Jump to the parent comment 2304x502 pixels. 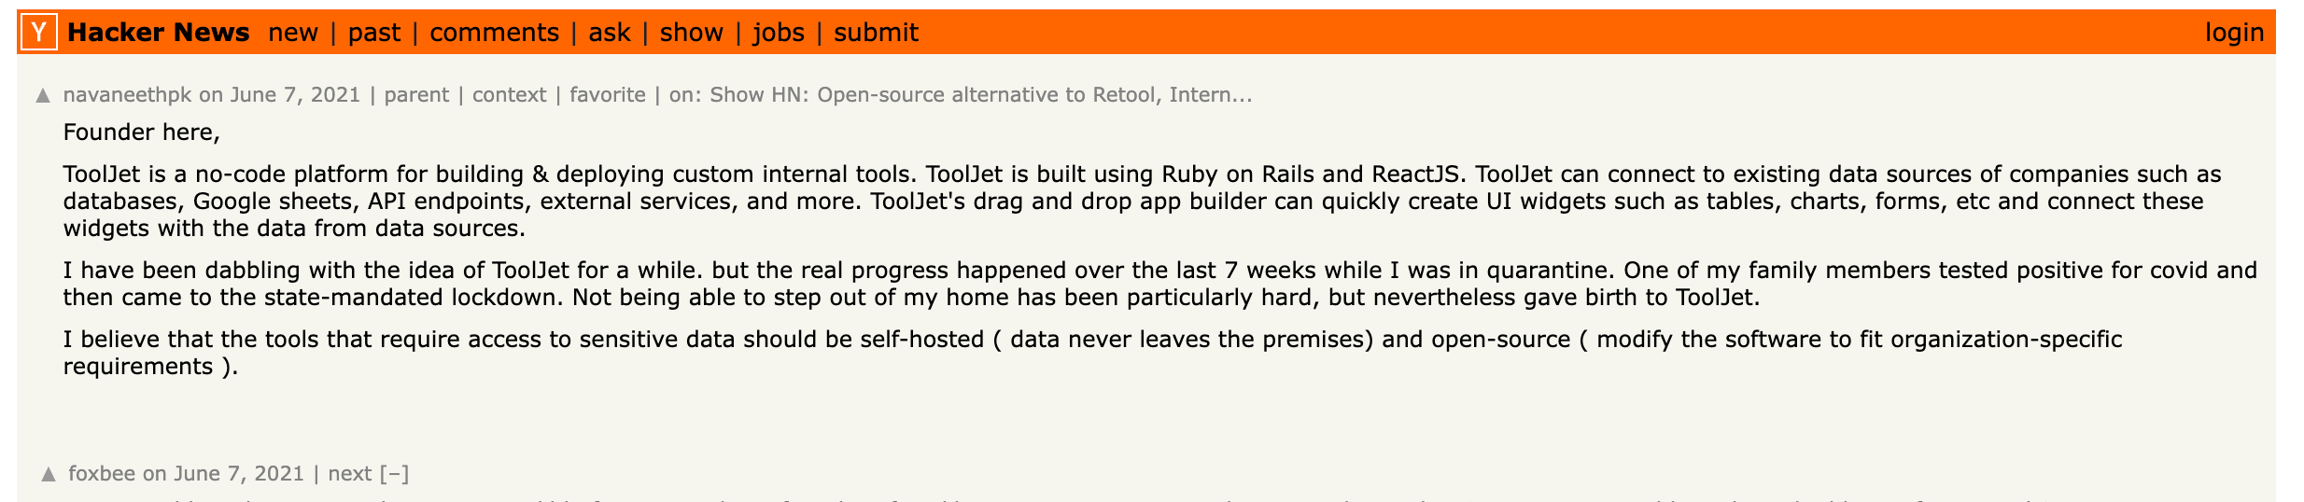[x=416, y=95]
